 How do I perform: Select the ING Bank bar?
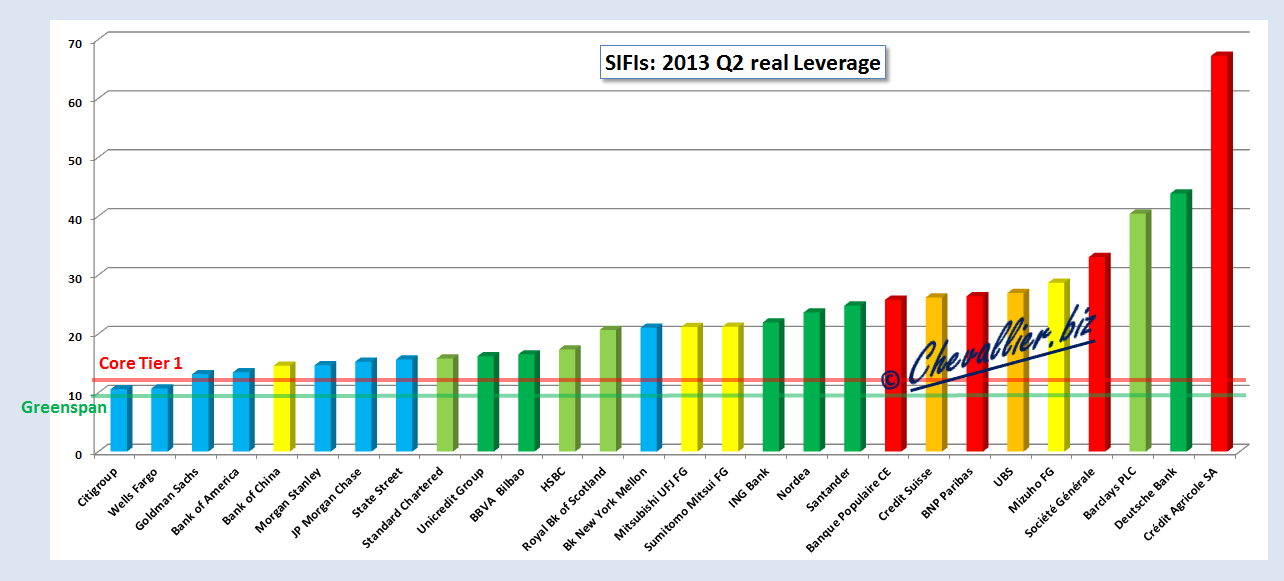coord(774,386)
